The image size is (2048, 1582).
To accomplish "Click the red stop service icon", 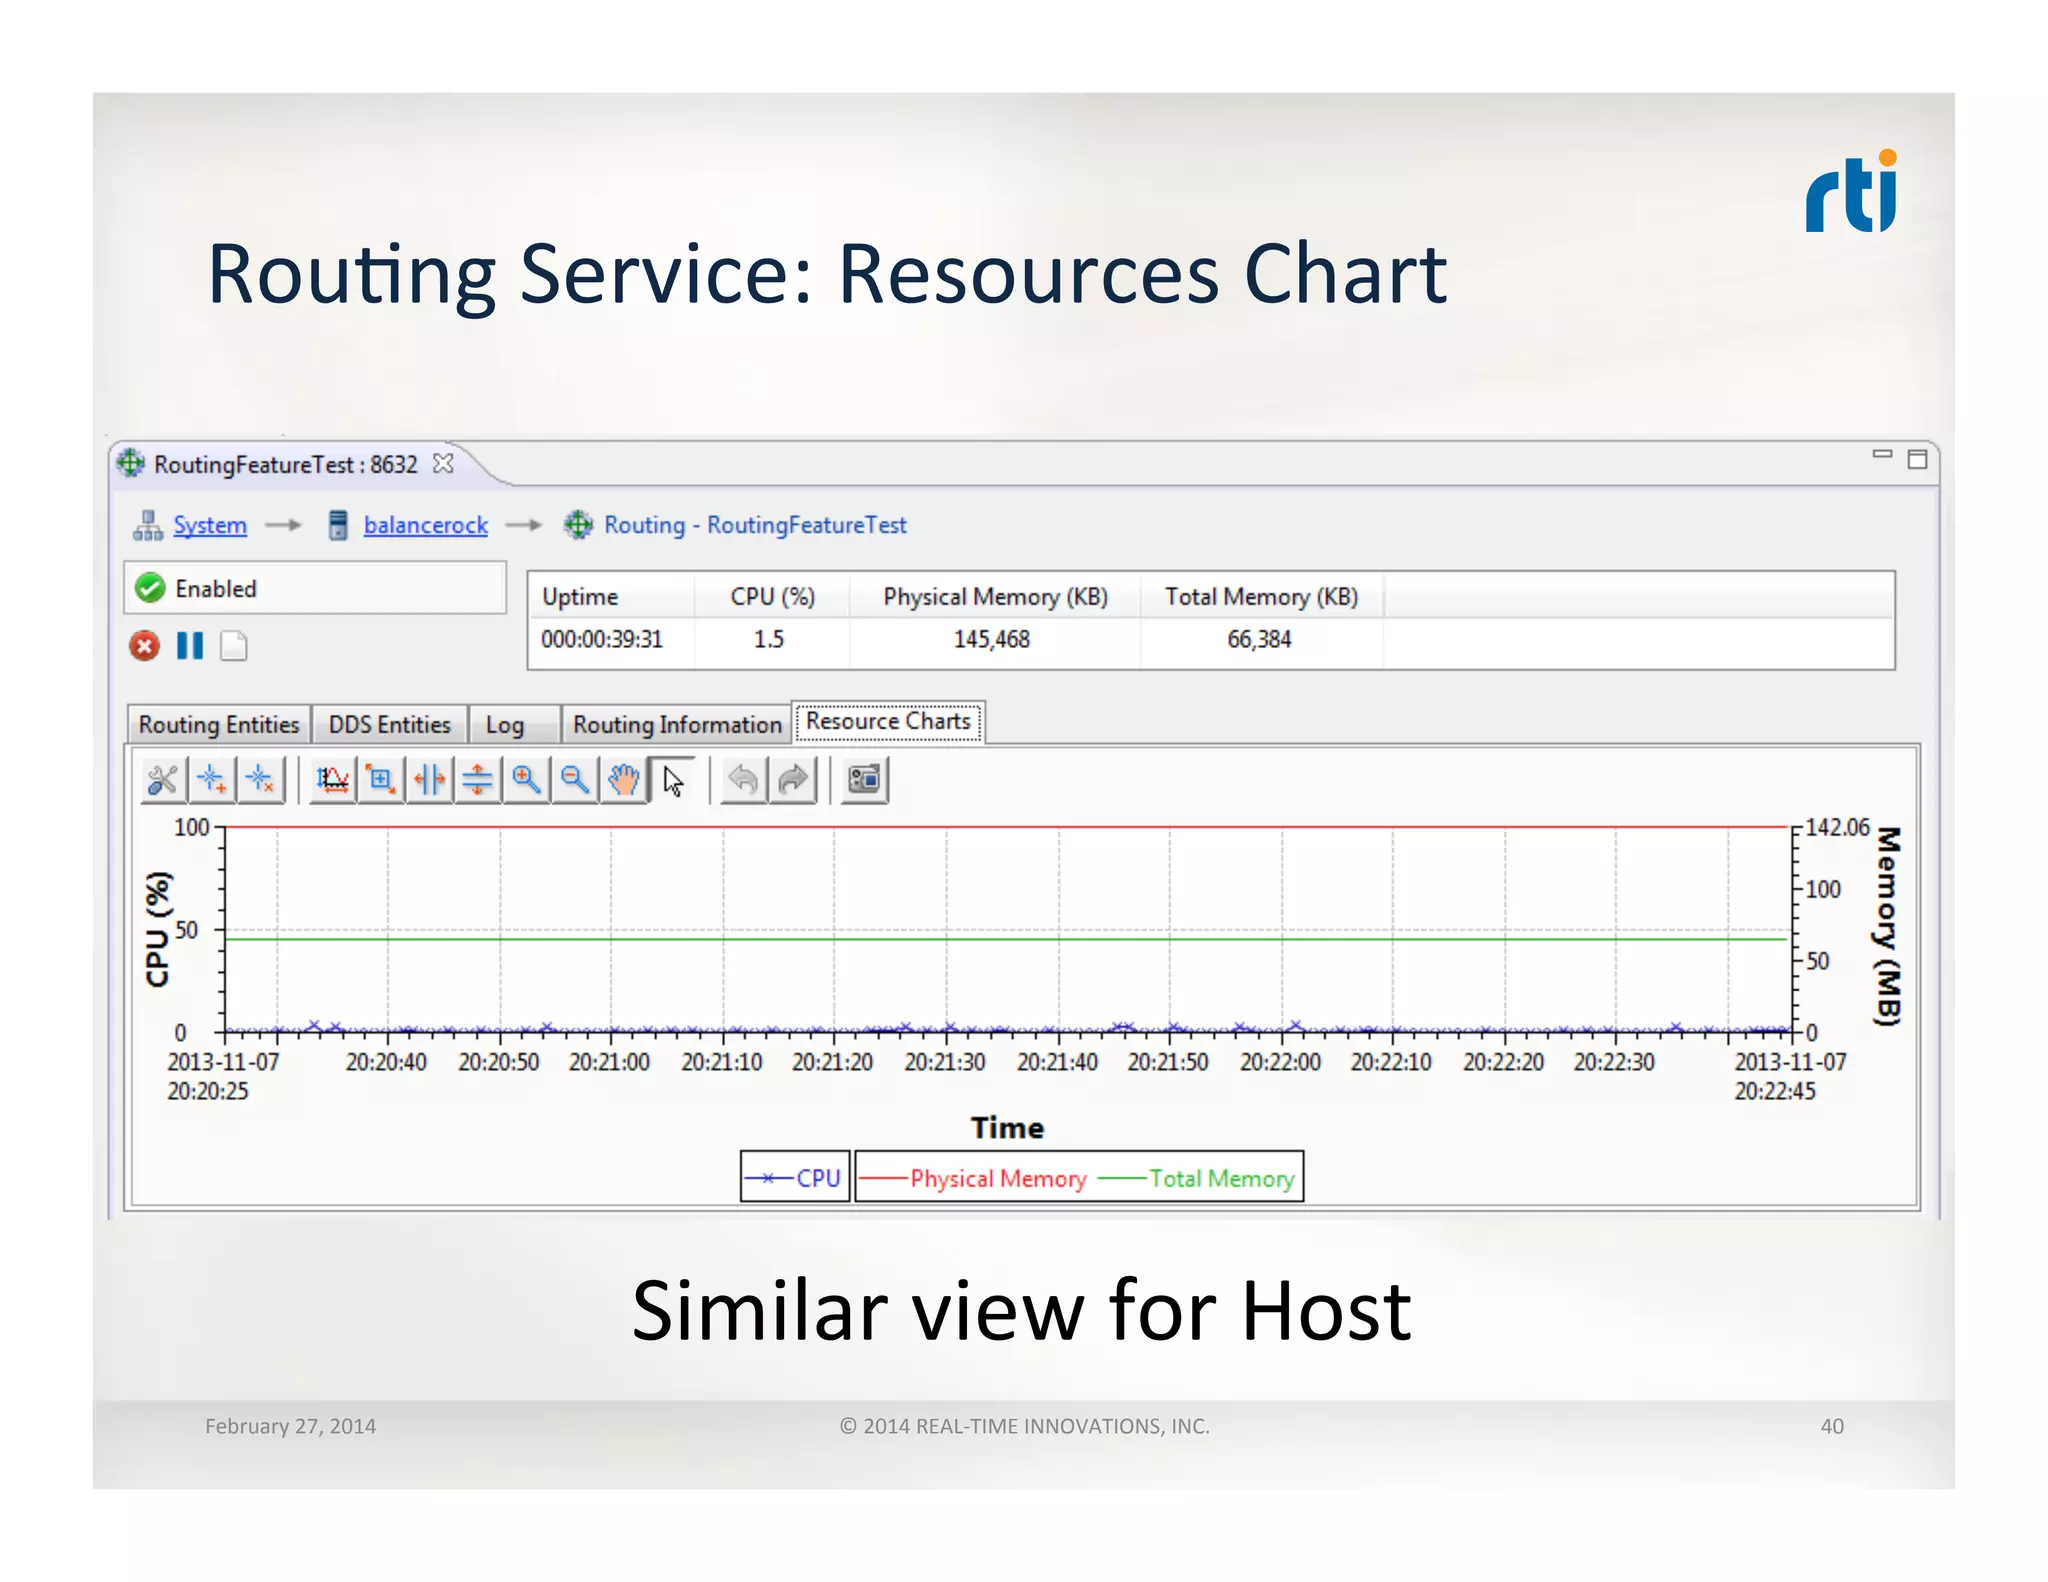I will coord(145,646).
